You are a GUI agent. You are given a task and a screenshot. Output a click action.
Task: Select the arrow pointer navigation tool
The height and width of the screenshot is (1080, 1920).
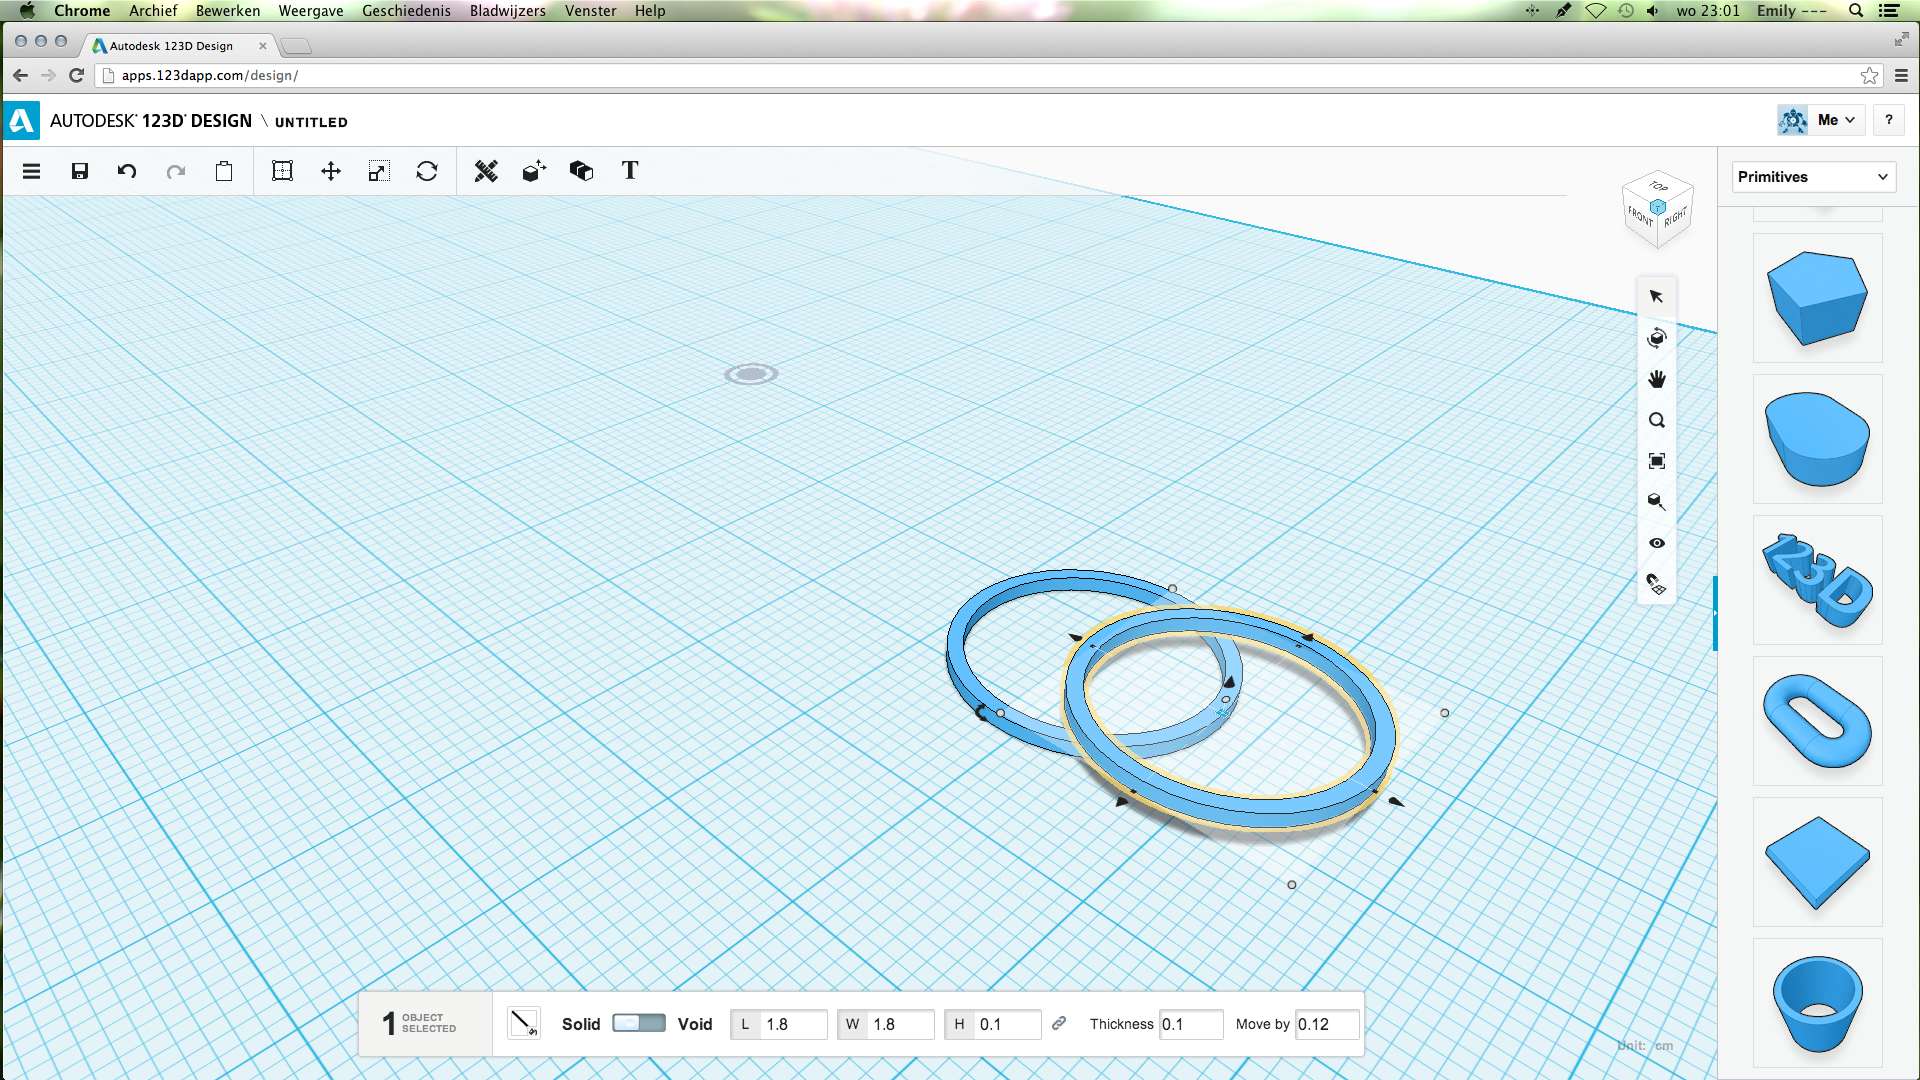1656,297
